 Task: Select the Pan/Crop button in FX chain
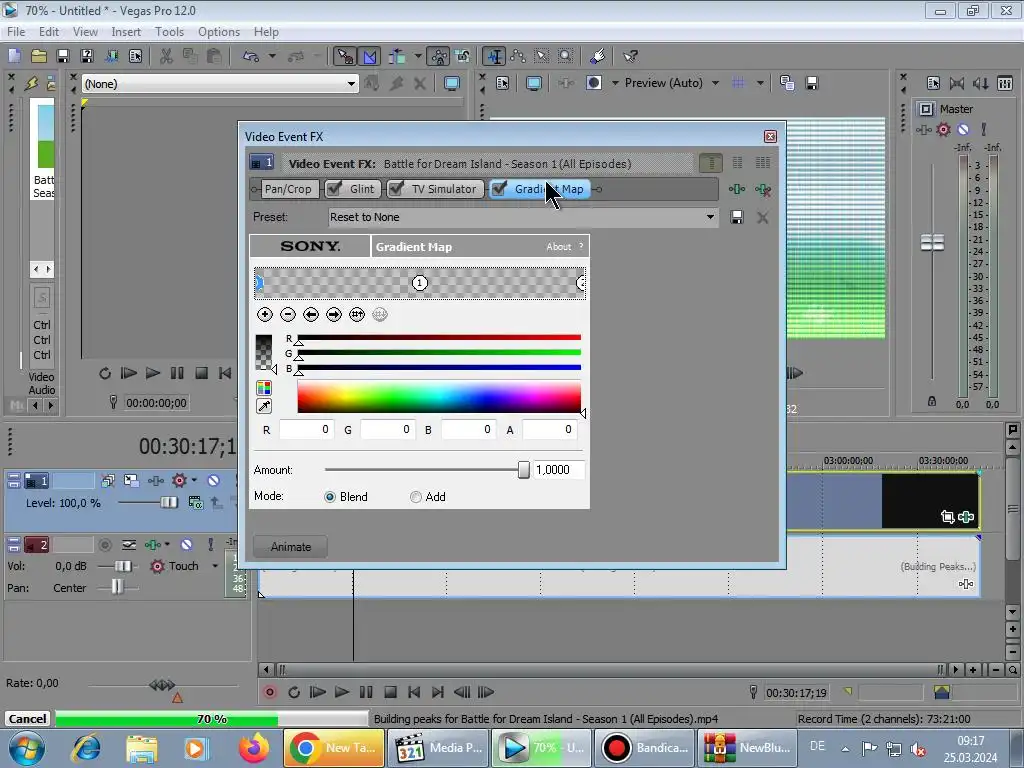pos(288,189)
